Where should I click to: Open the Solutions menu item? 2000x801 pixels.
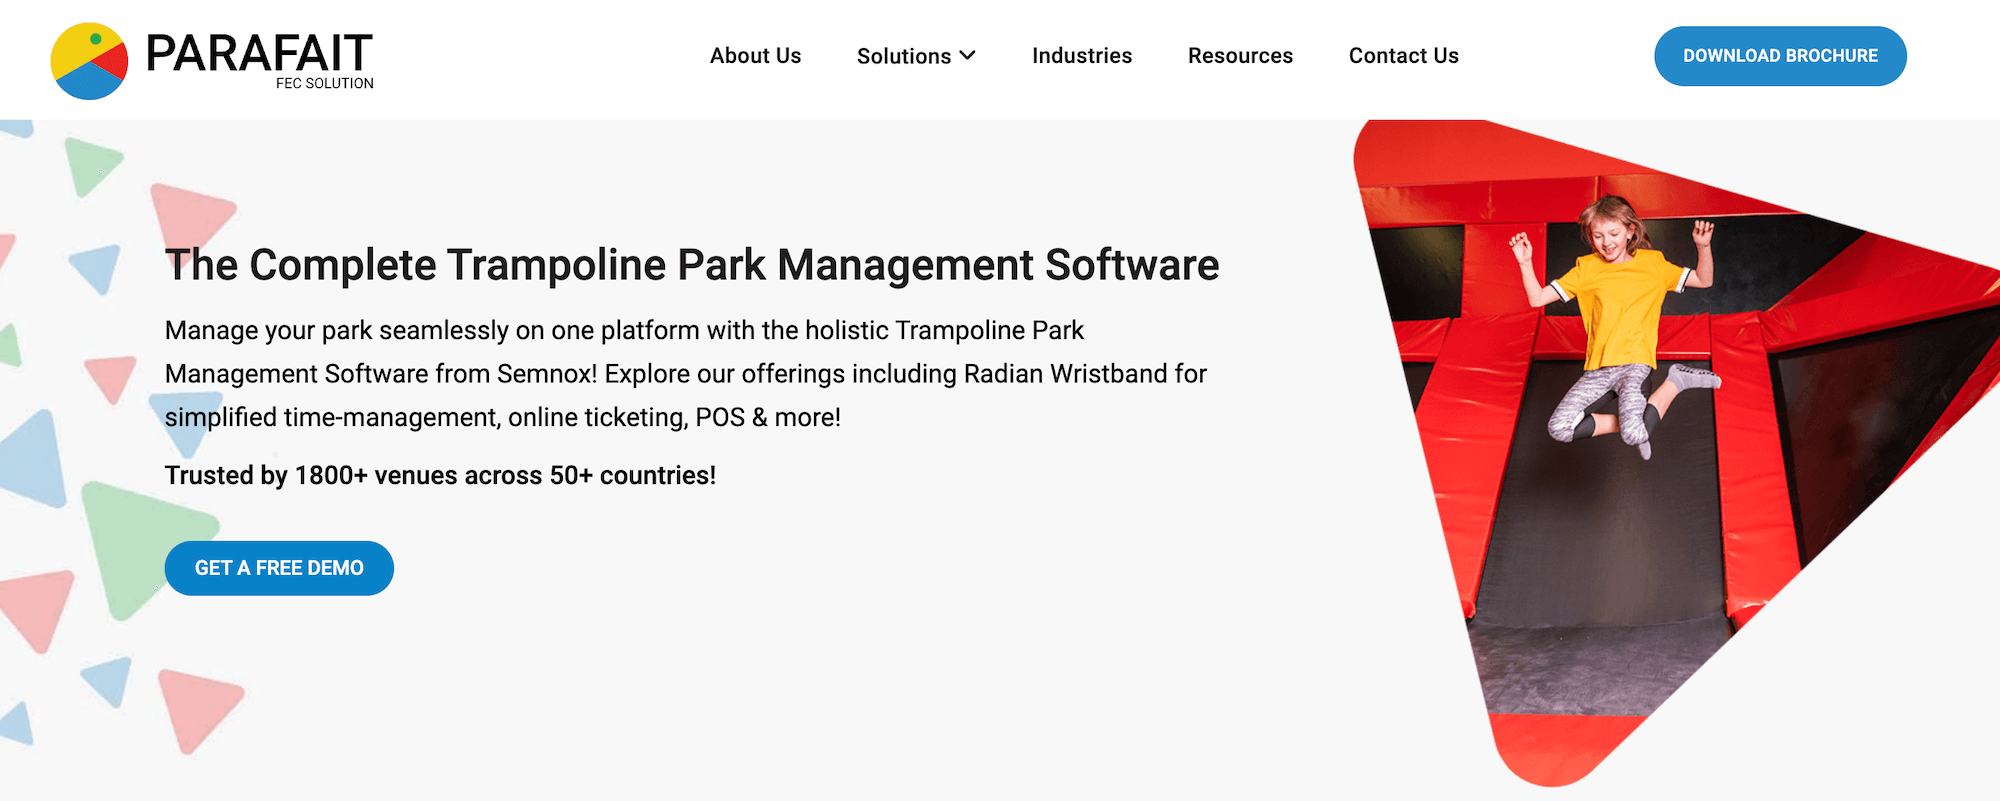[904, 56]
